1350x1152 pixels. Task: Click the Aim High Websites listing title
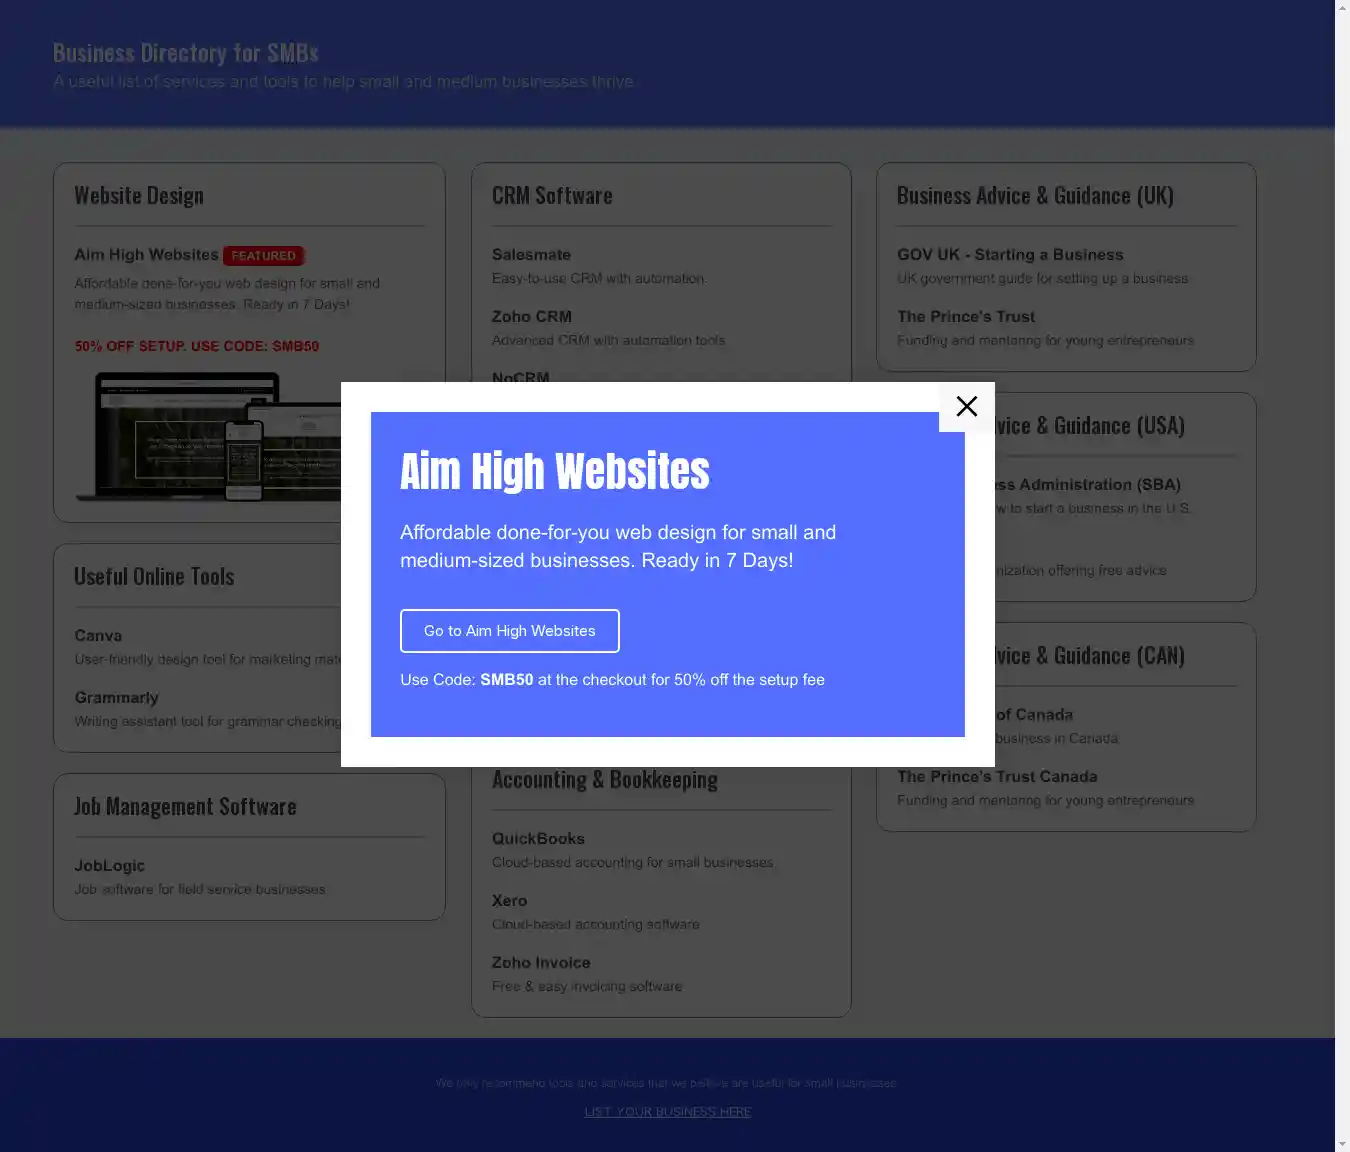(x=146, y=255)
